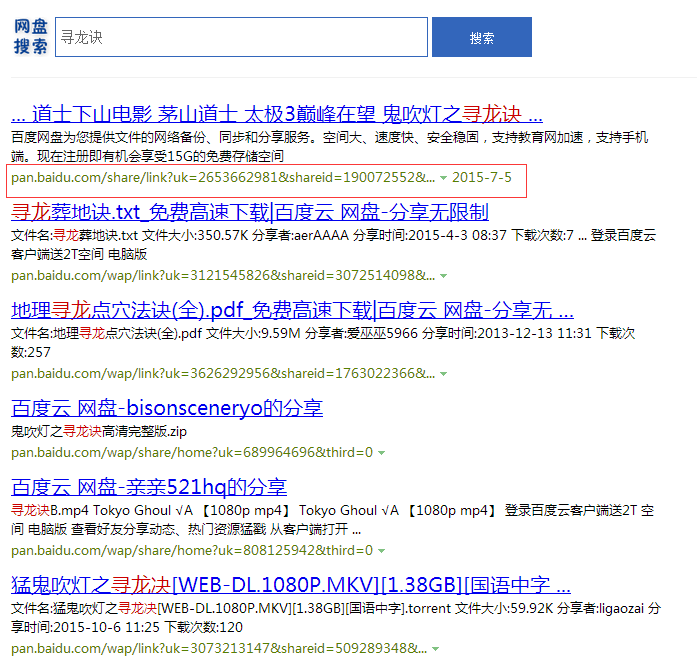
Task: Open result 道士下山电影 茅山道士 太极3巅峰在望
Action: 276,114
